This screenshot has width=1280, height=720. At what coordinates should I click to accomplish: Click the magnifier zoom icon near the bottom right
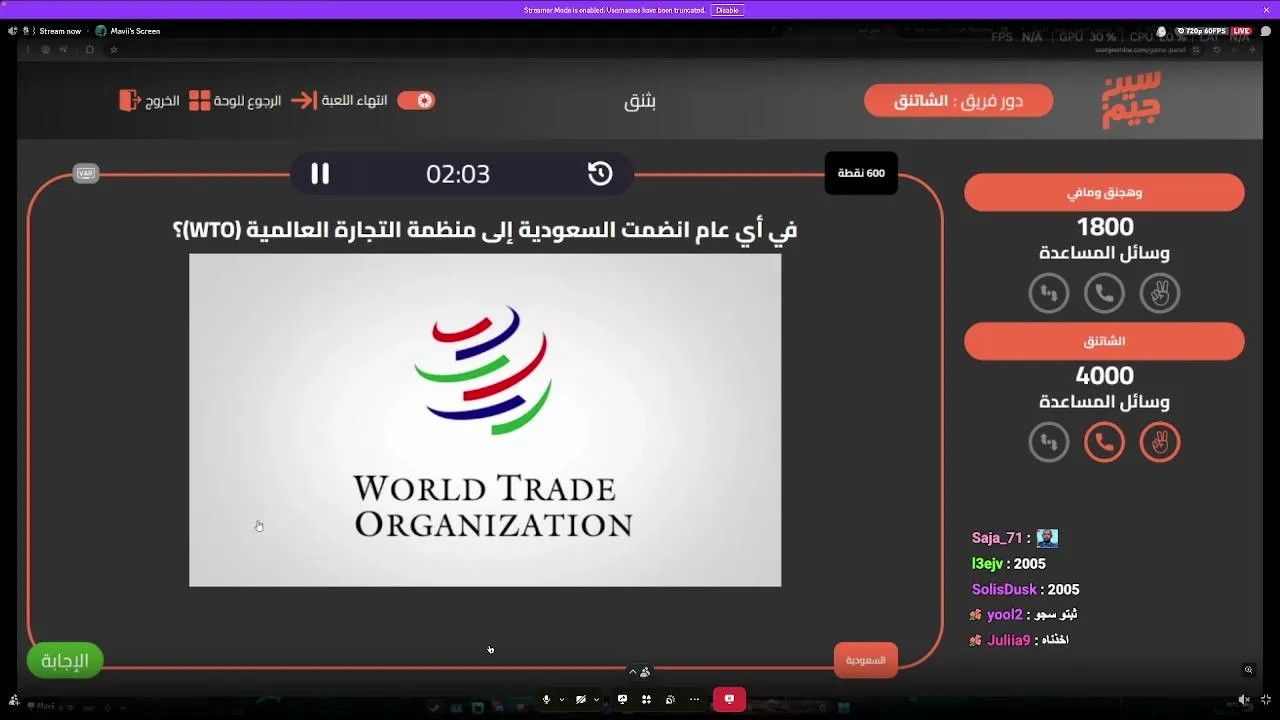point(1248,670)
